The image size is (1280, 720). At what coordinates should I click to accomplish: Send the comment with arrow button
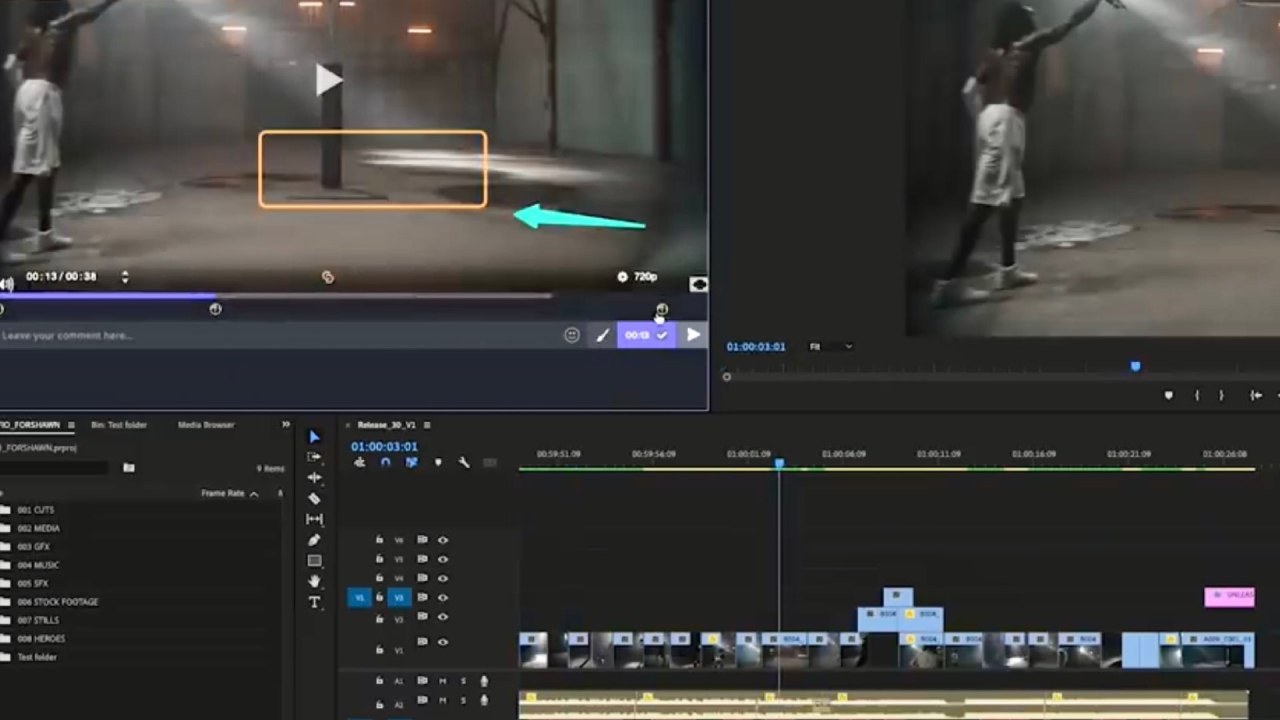click(693, 335)
